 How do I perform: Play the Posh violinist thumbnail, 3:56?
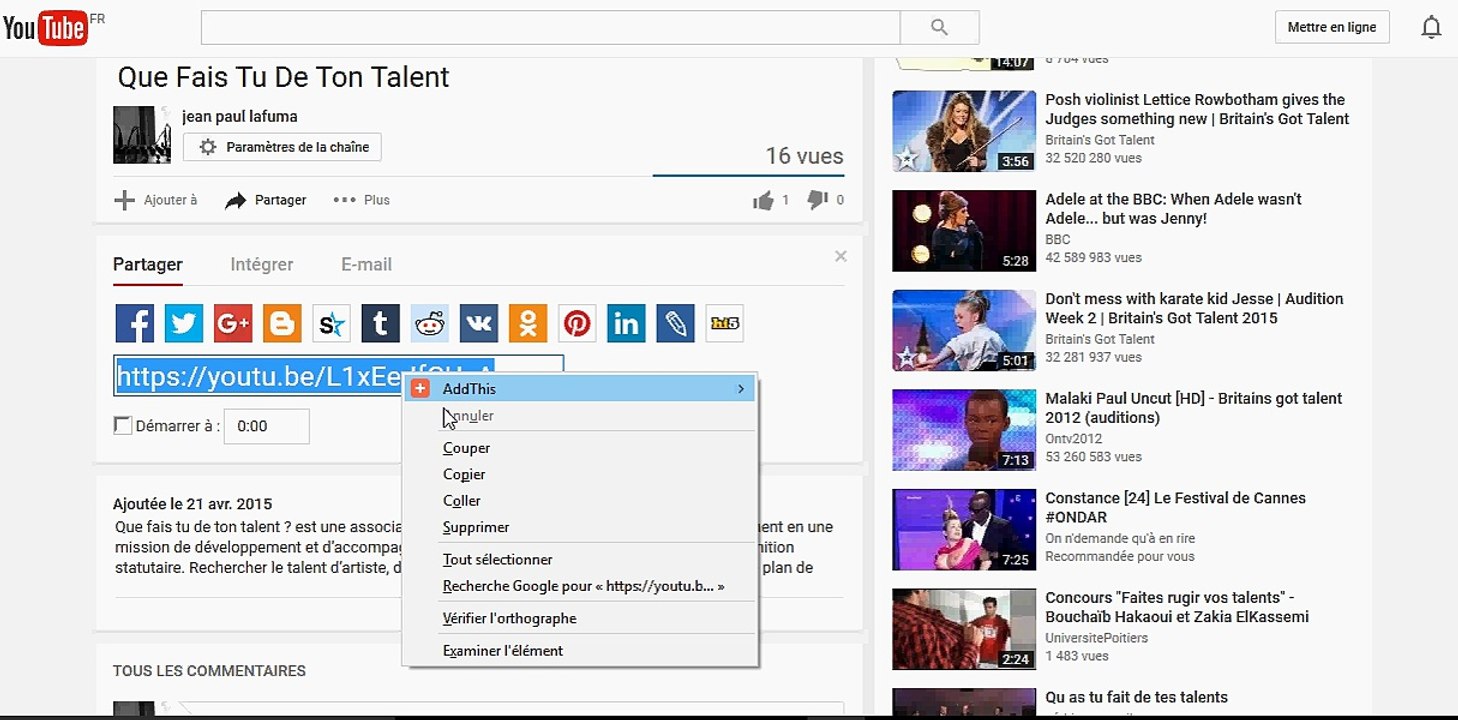[964, 131]
